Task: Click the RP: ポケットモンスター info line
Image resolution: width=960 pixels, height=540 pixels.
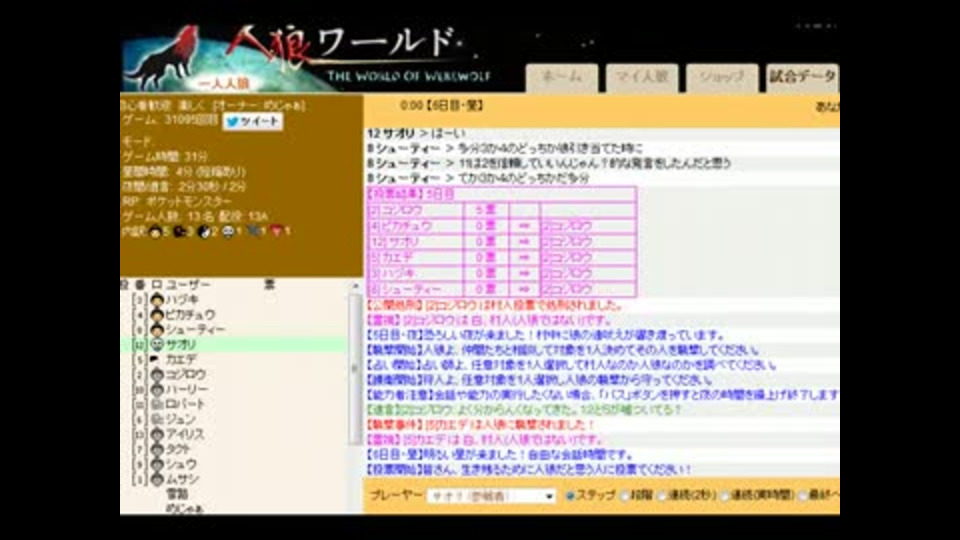Action: click(177, 201)
